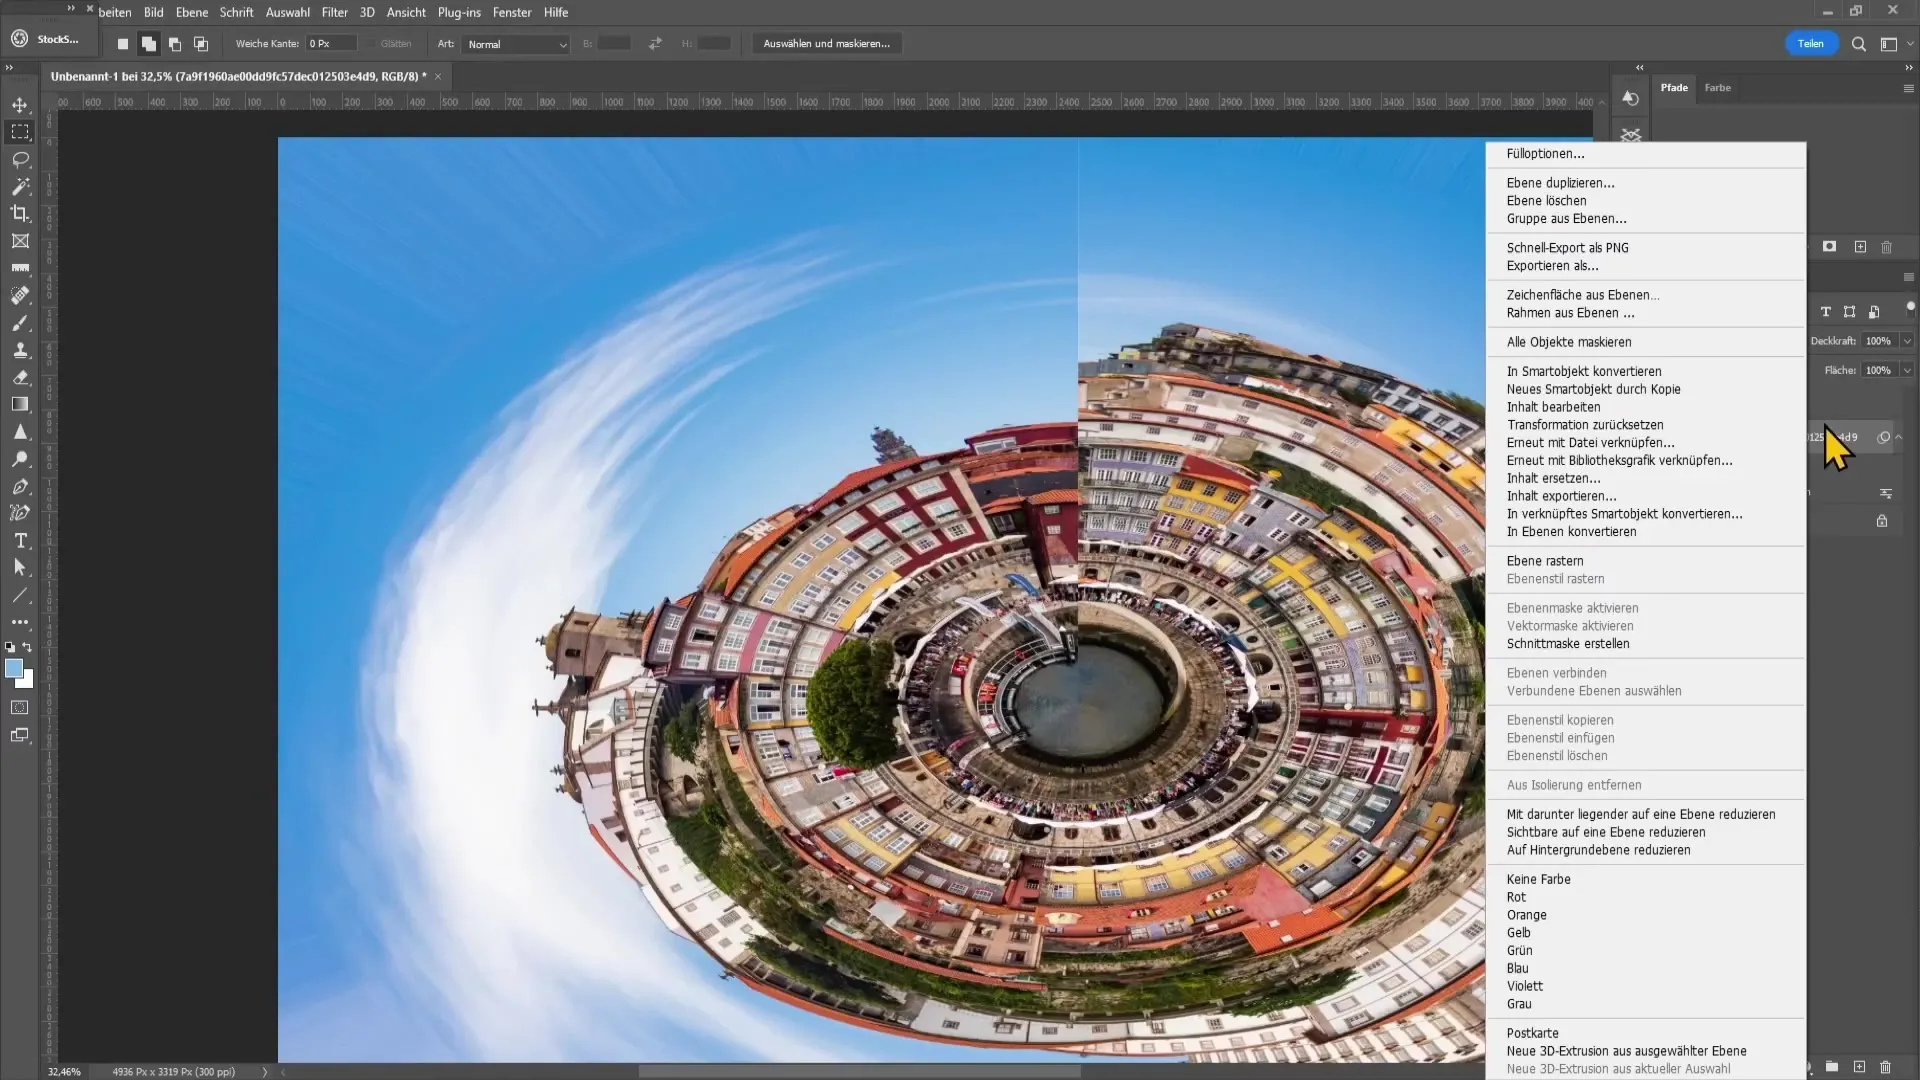Select the Brush tool

pos(20,323)
